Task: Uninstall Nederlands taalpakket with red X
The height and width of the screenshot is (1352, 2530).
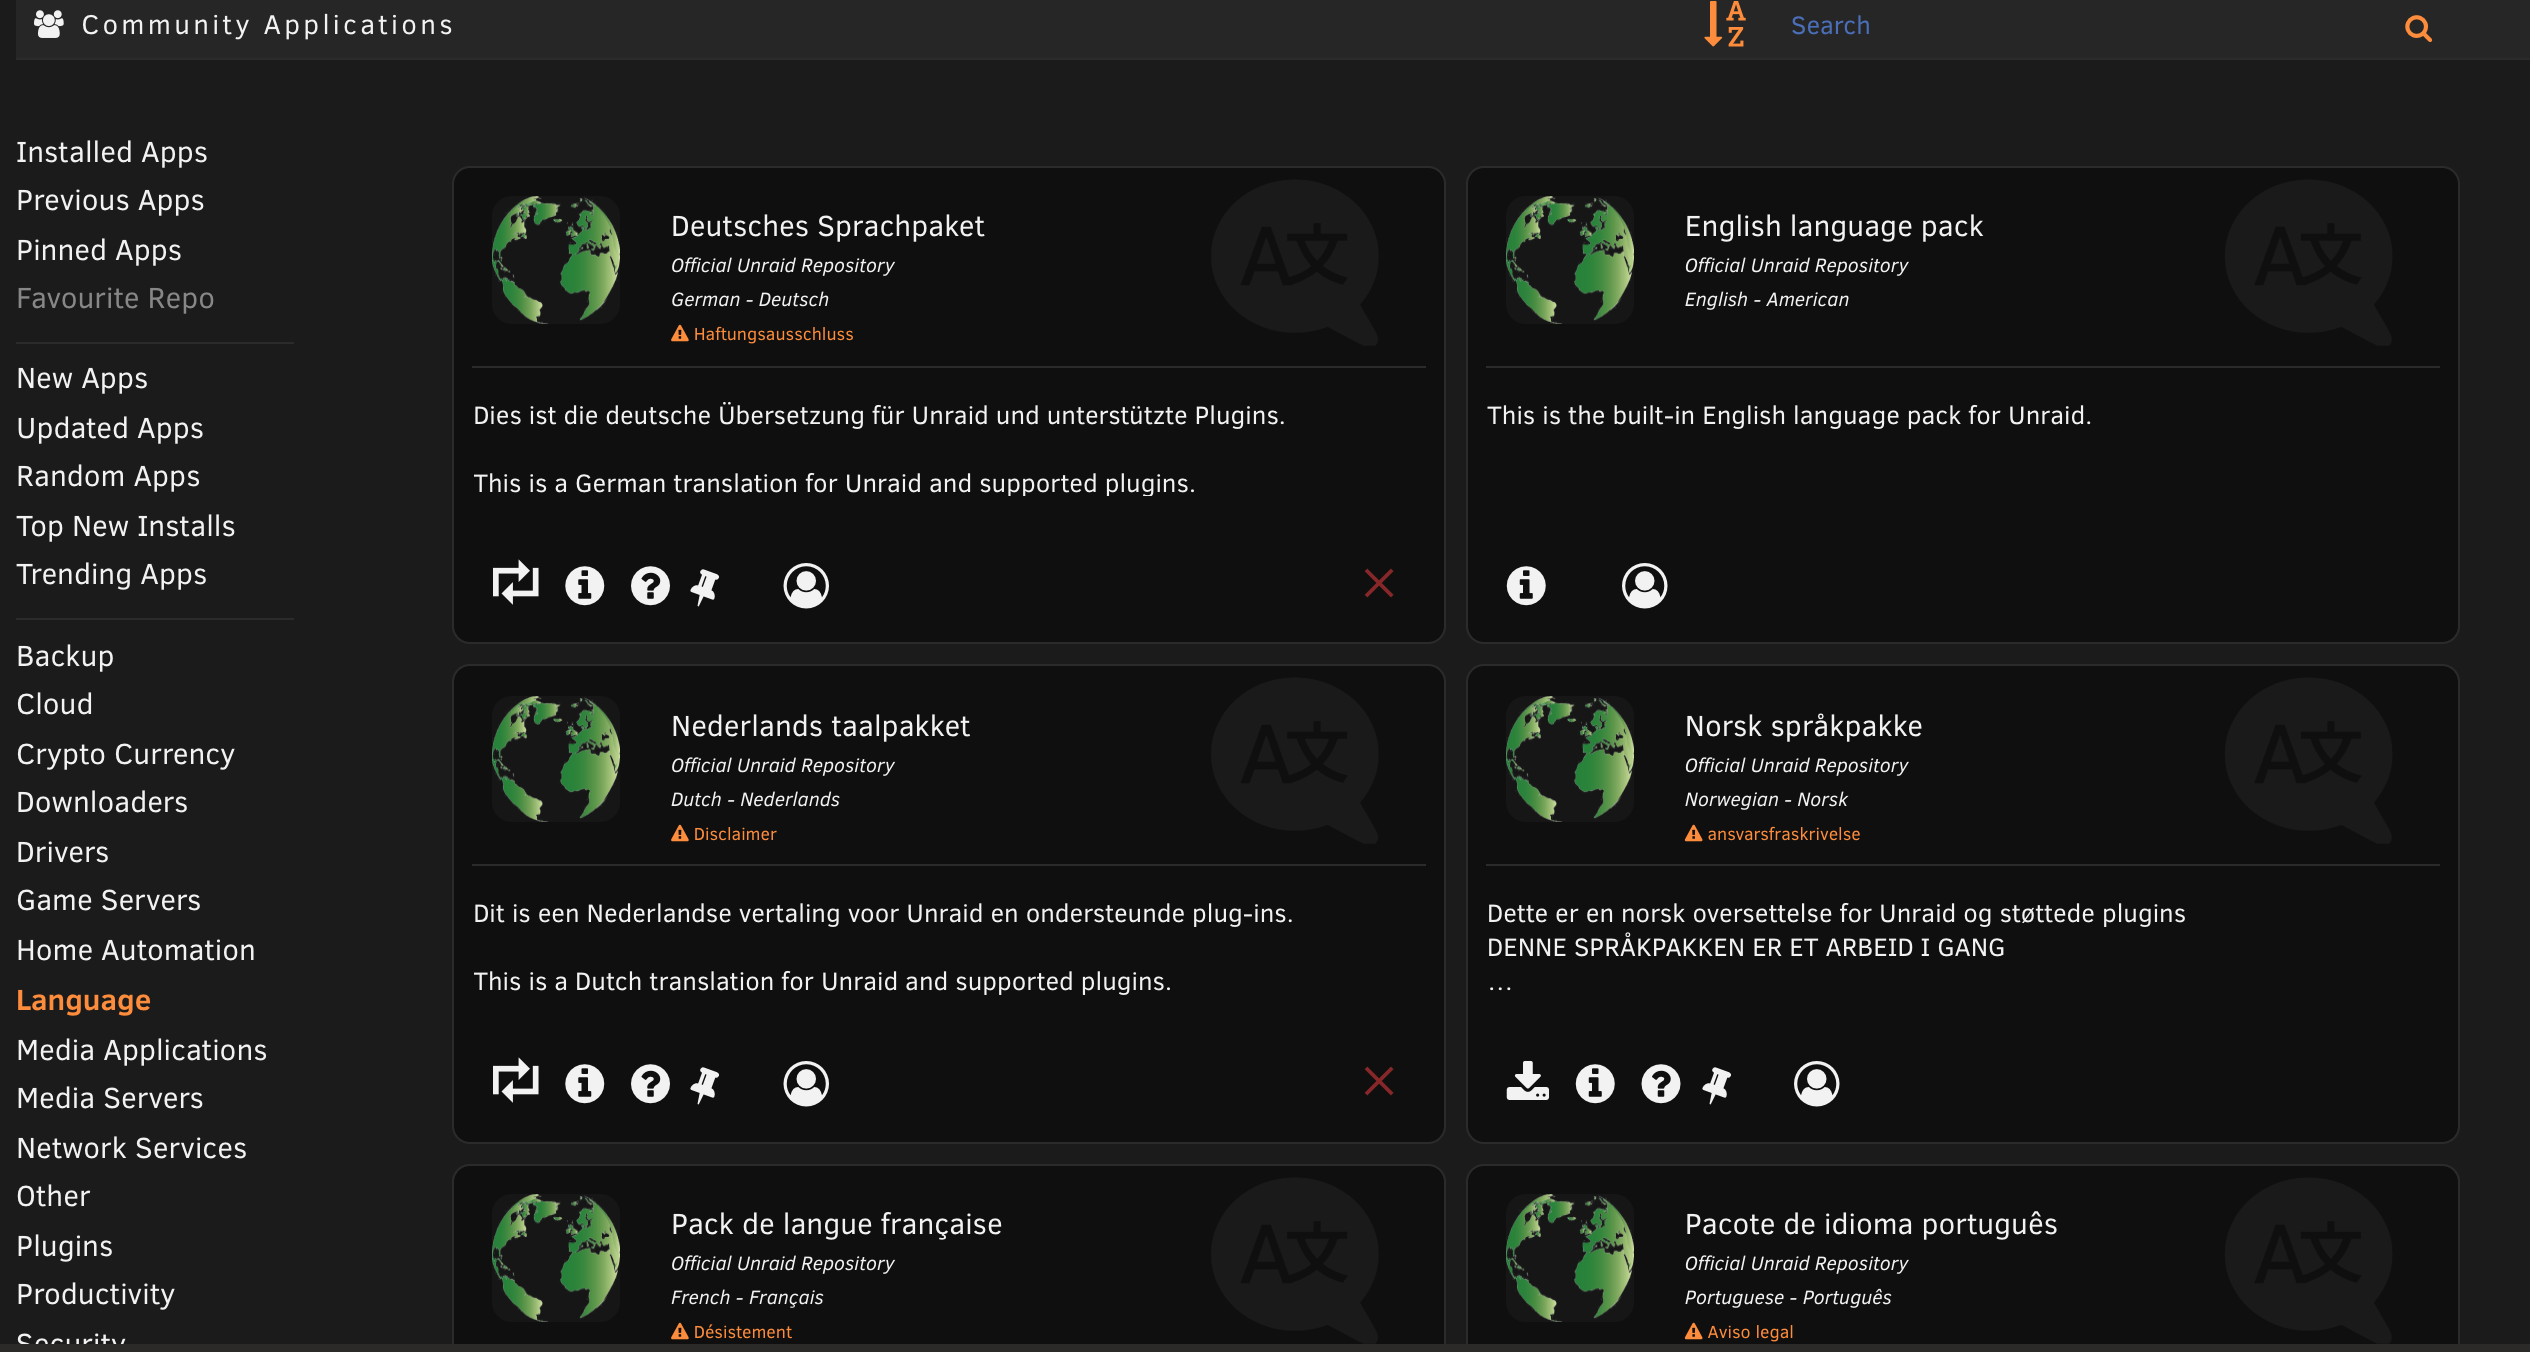Action: 1379,1081
